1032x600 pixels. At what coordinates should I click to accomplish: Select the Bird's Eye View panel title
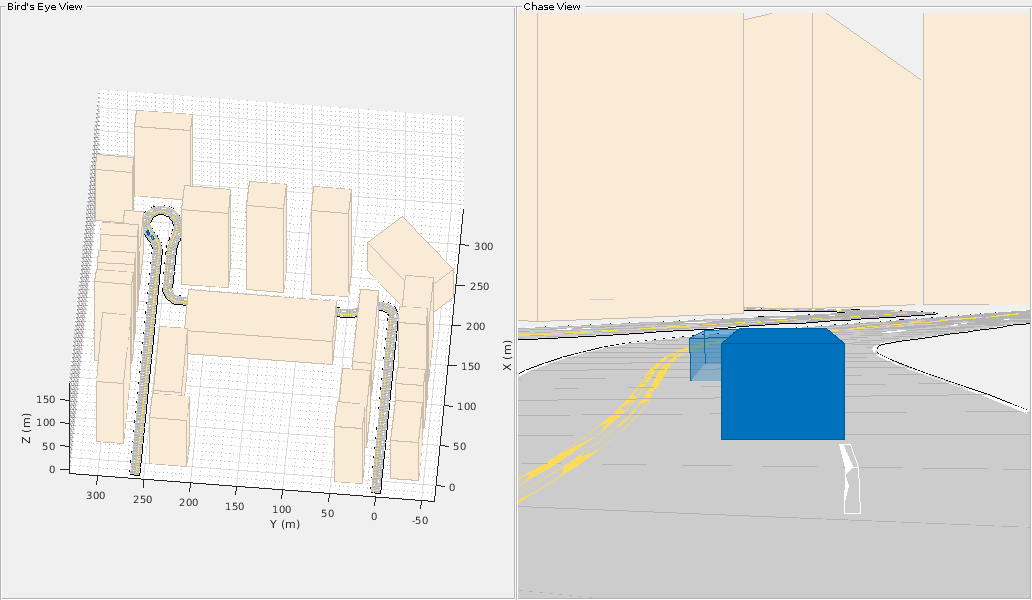[45, 7]
